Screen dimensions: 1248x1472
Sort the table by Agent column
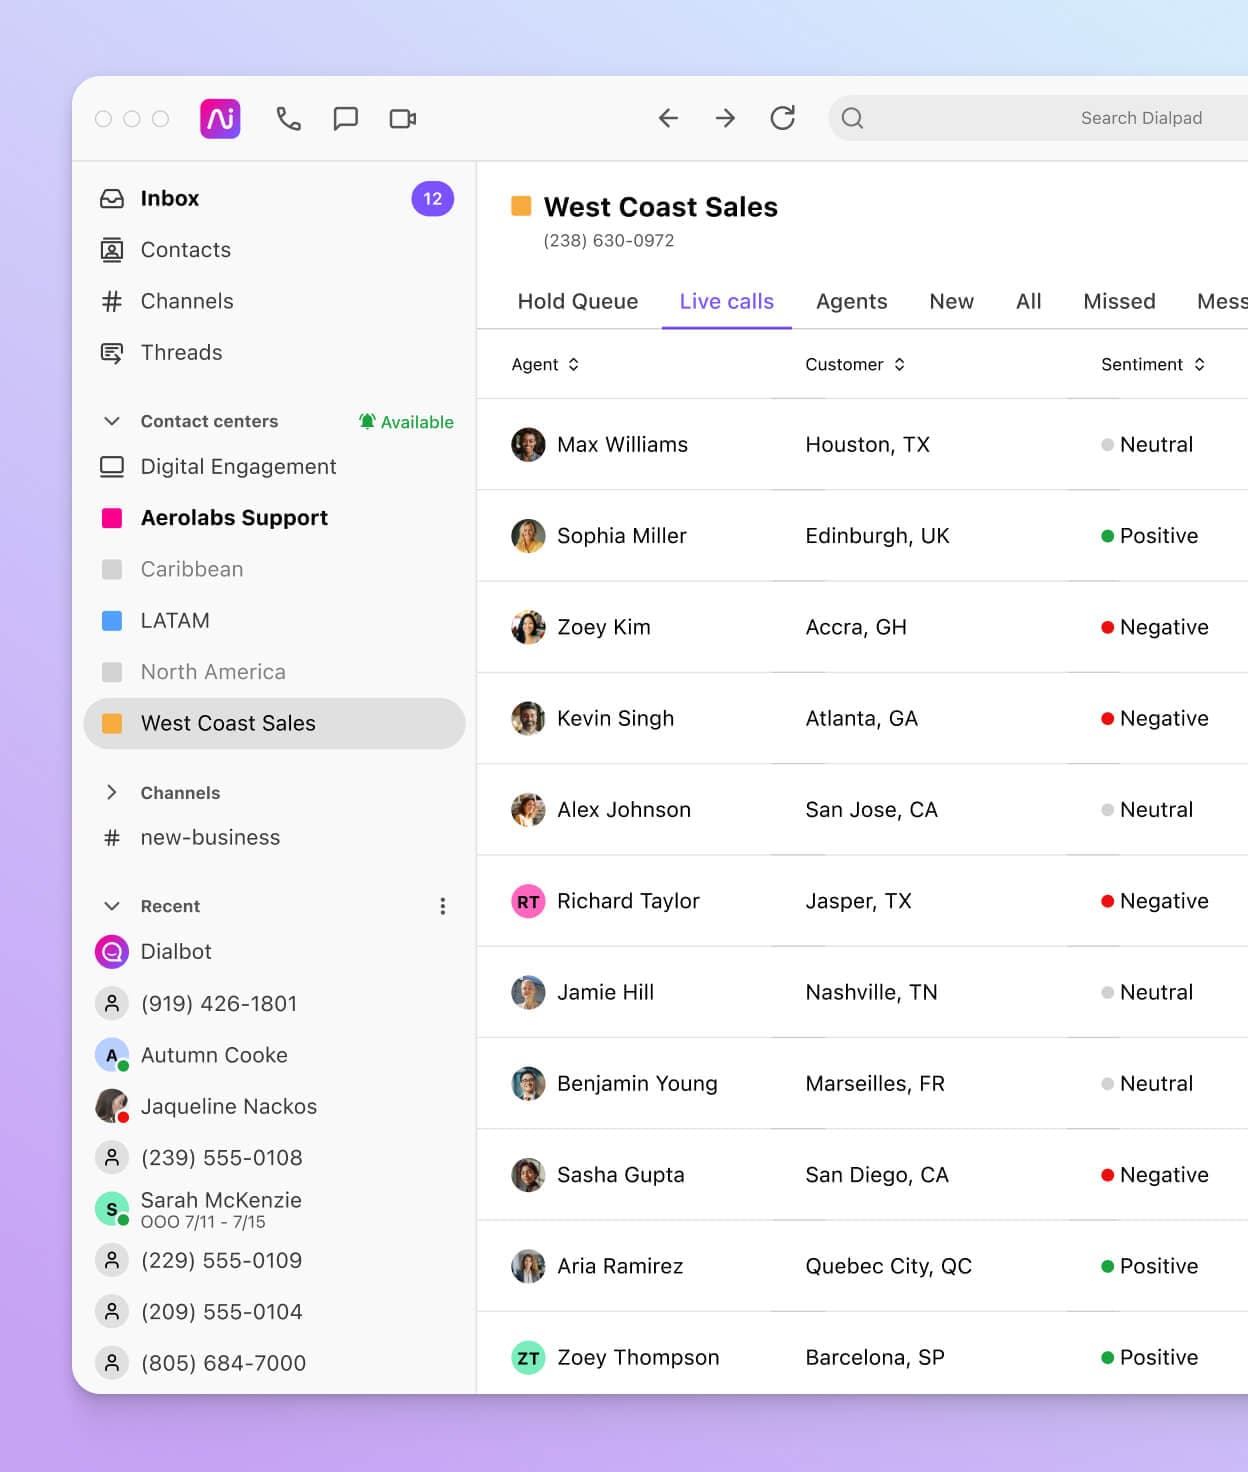tap(573, 364)
